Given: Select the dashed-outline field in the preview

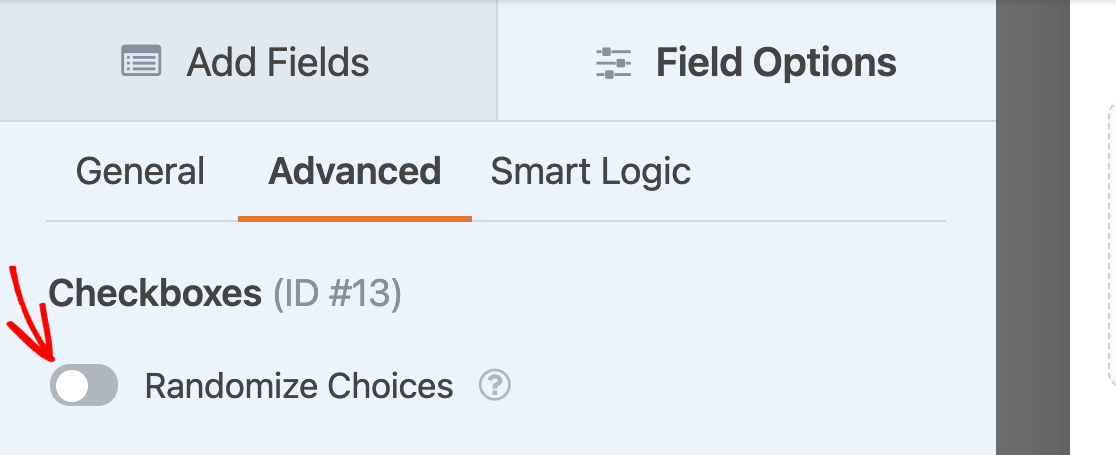Looking at the screenshot, I should pos(1111,246).
